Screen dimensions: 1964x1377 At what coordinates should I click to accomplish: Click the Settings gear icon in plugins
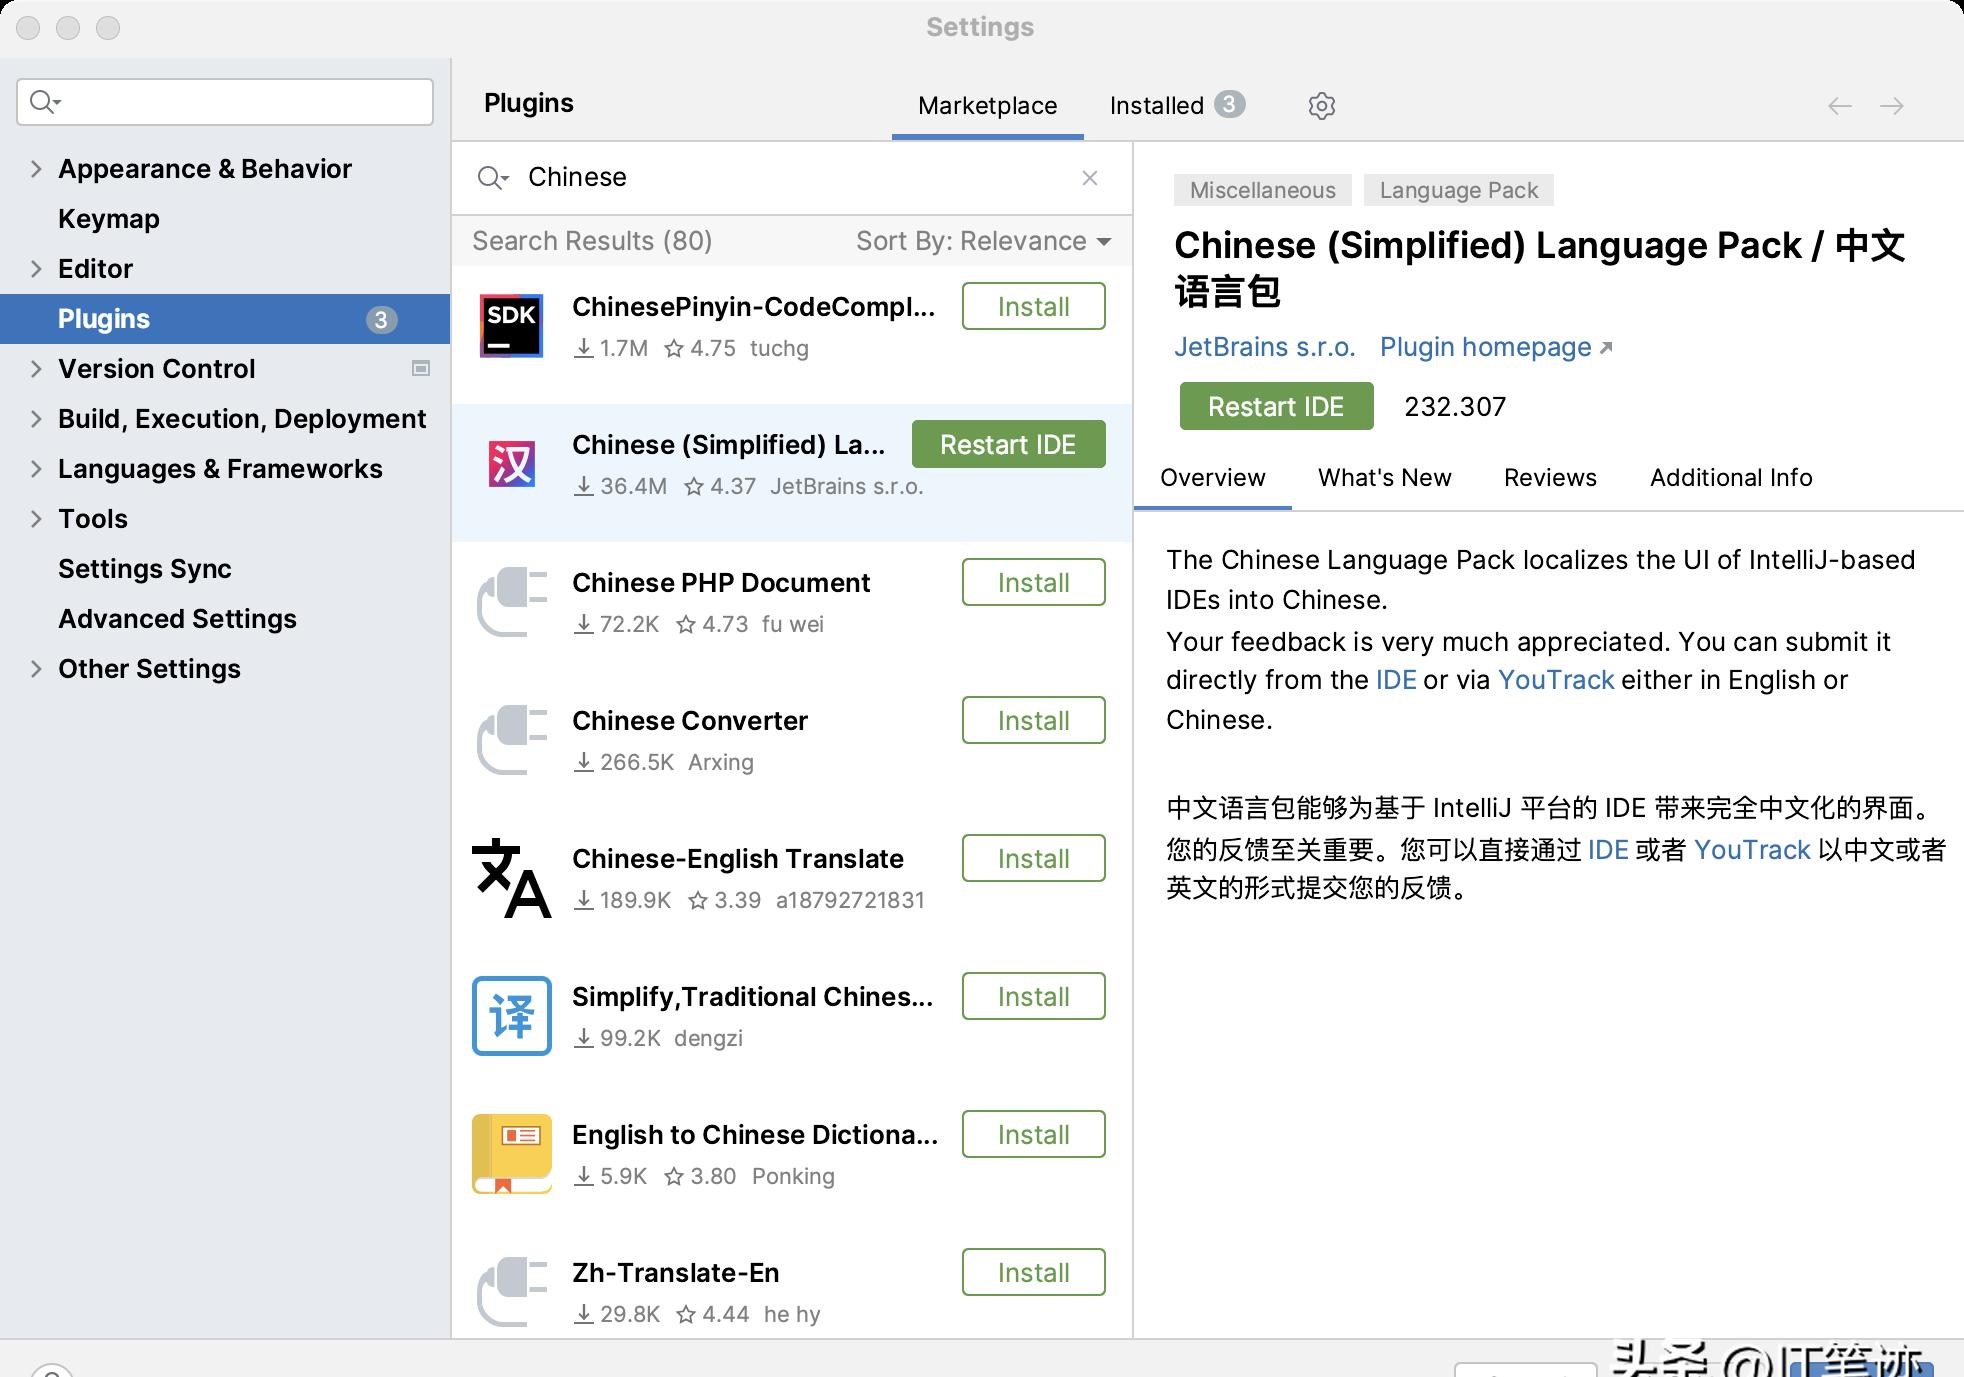1321,104
